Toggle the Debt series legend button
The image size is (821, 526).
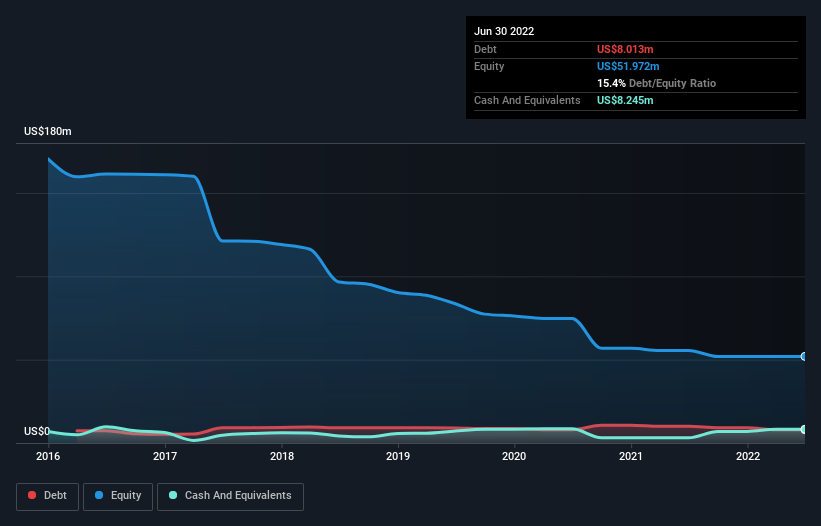tap(47, 496)
